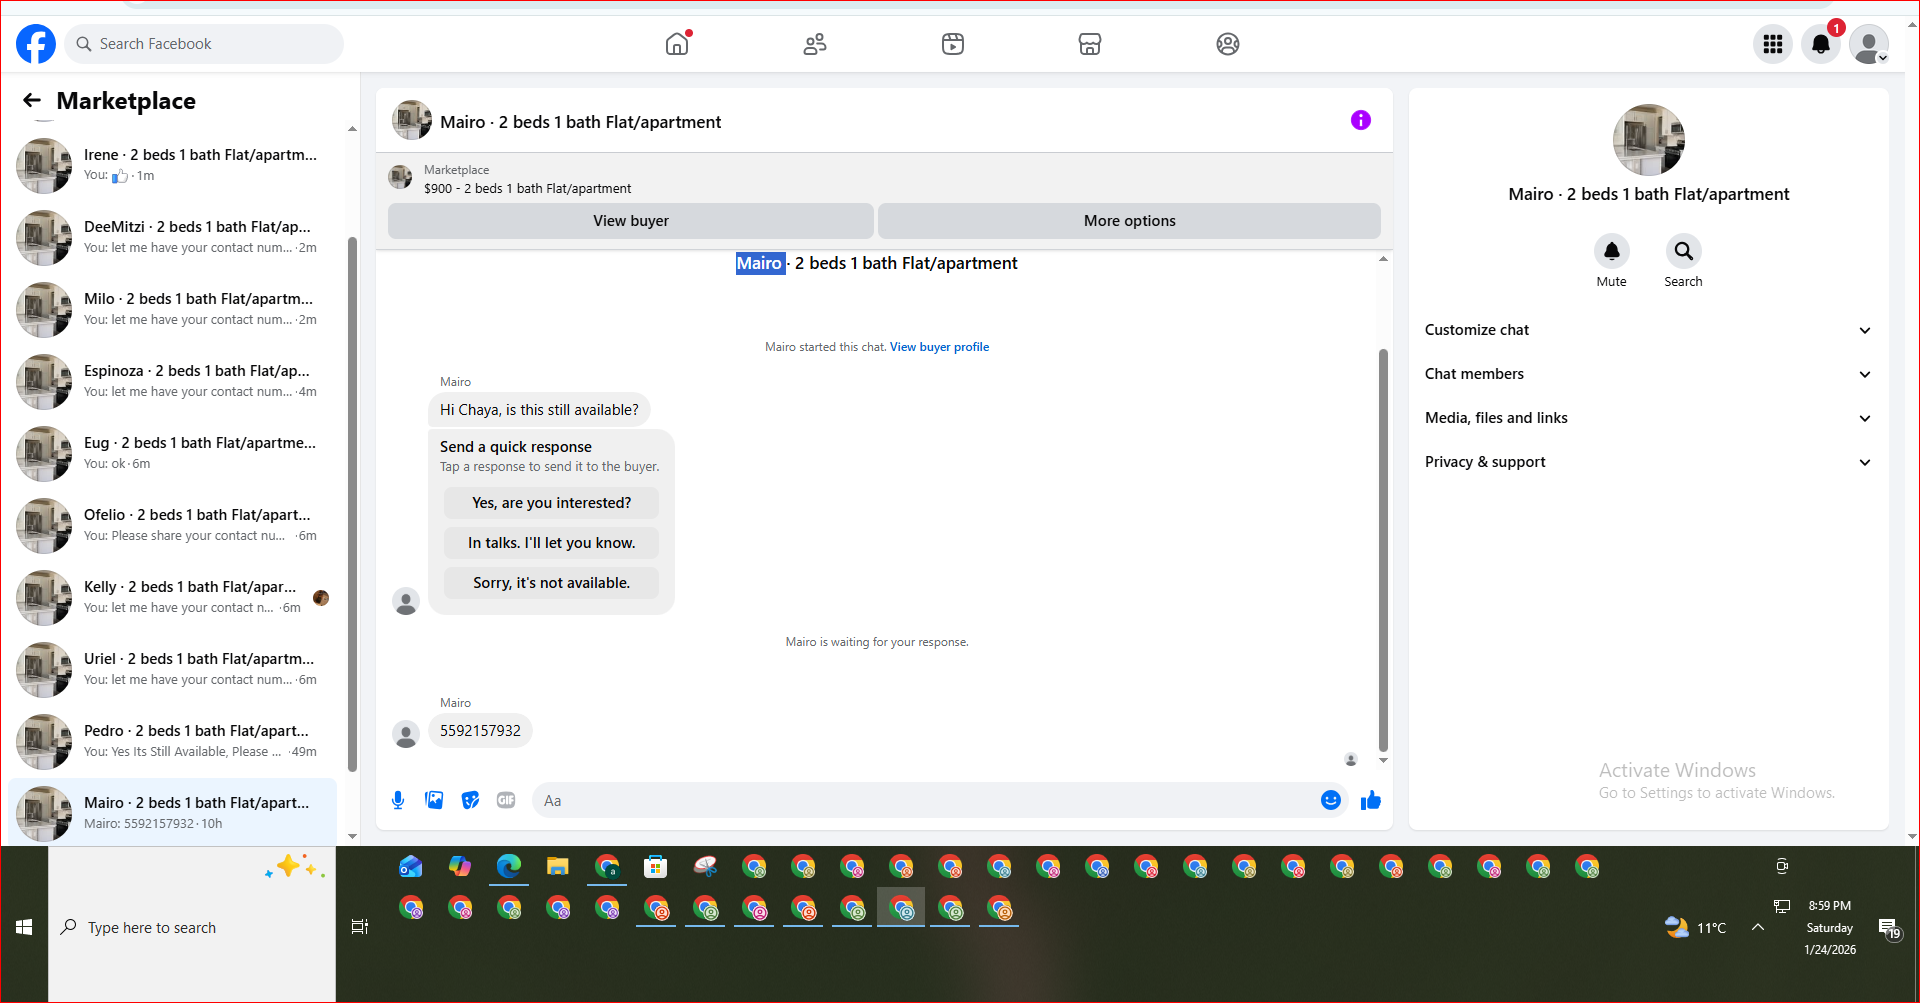Click the More options button
The height and width of the screenshot is (1003, 1920).
click(1130, 221)
